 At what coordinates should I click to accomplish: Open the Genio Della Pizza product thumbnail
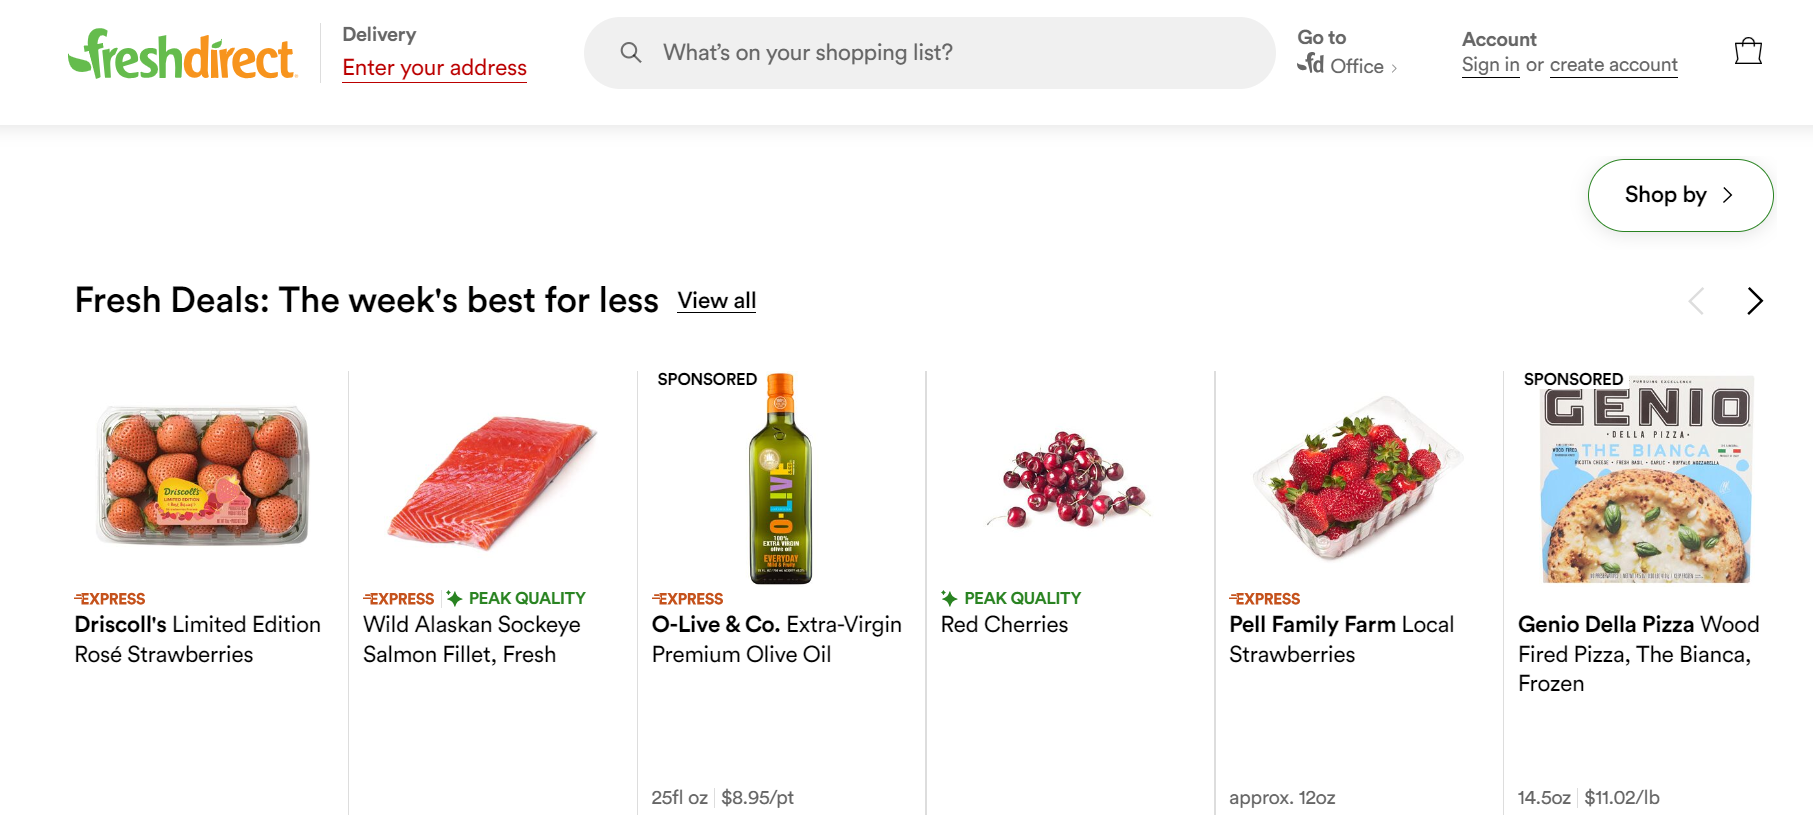click(x=1644, y=480)
